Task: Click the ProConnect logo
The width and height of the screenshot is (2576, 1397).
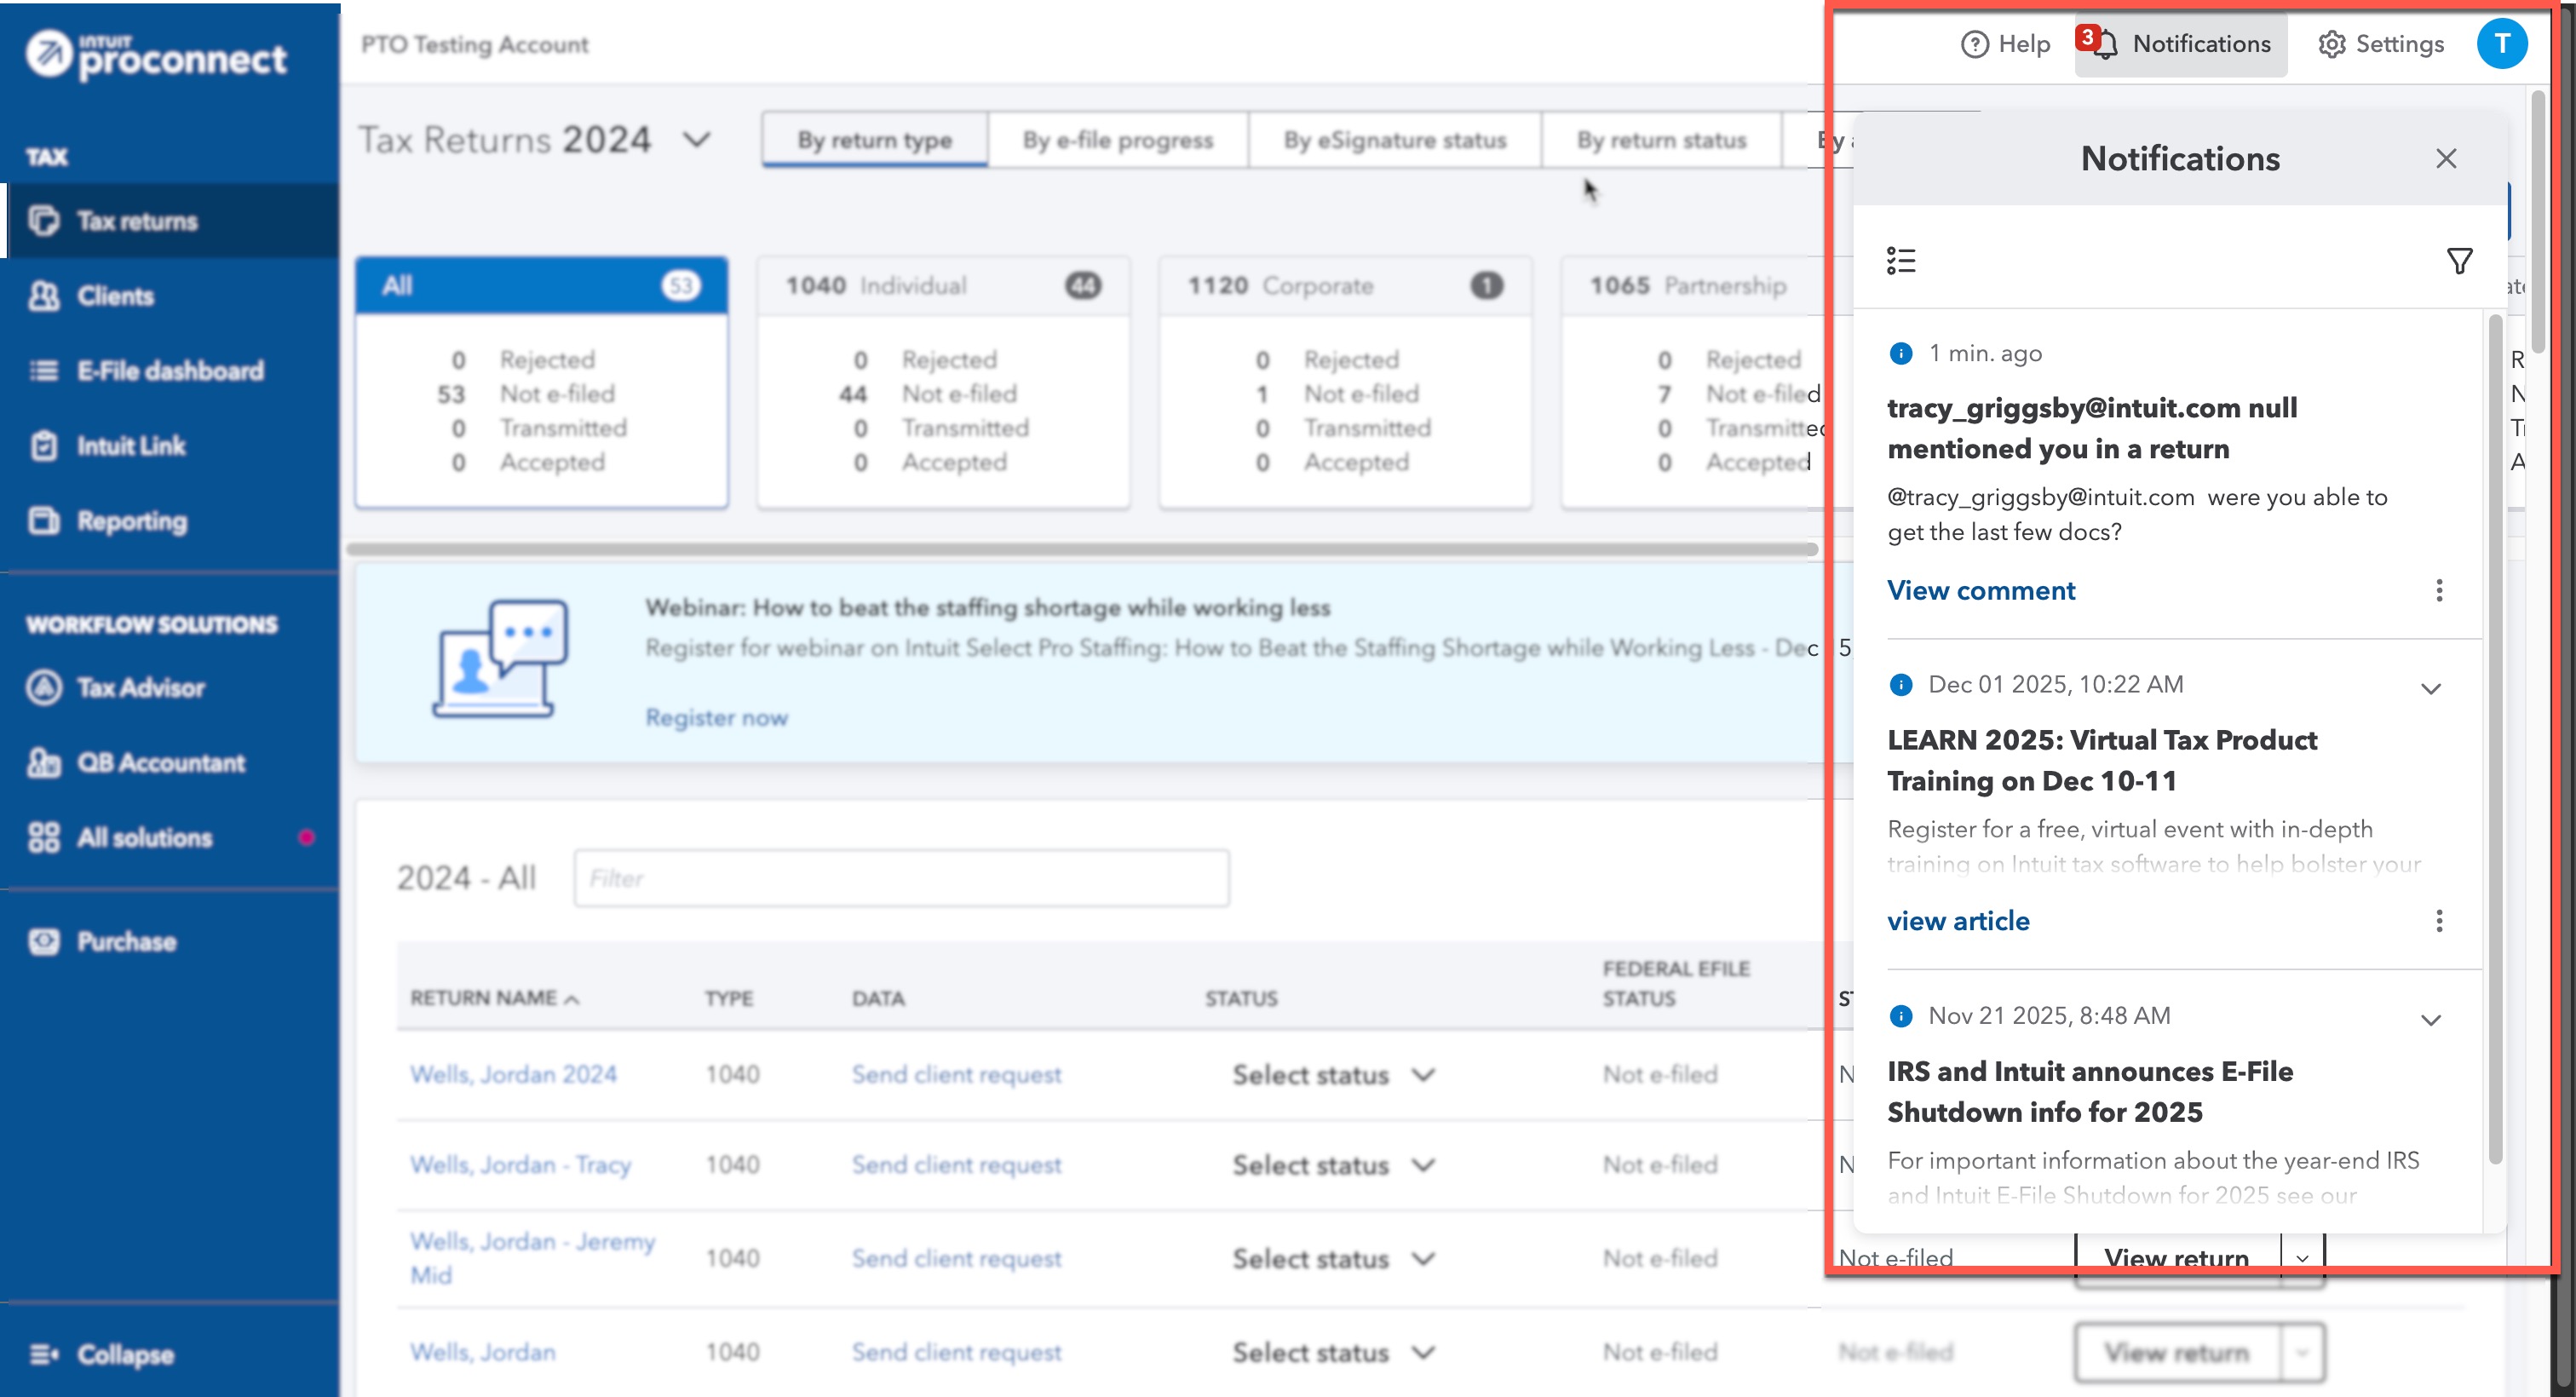Action: (x=157, y=55)
